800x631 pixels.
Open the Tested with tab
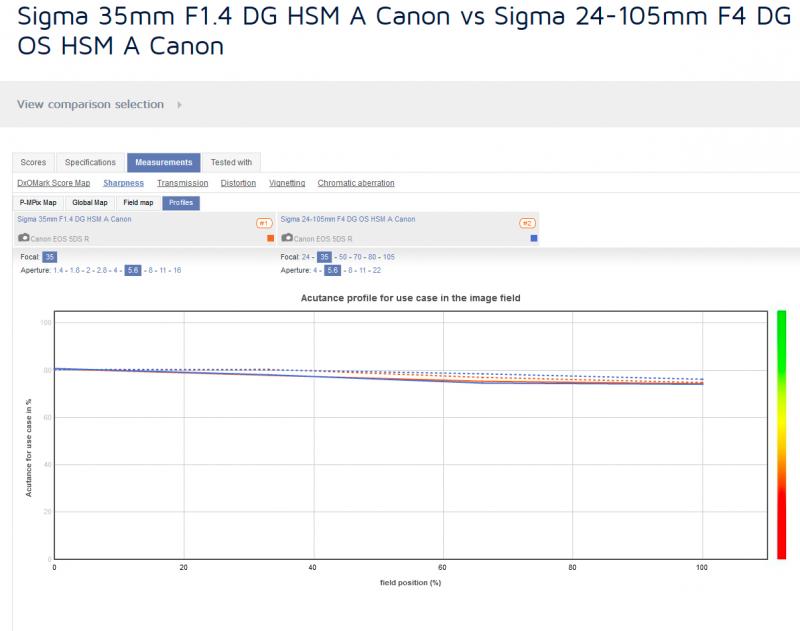tap(231, 162)
